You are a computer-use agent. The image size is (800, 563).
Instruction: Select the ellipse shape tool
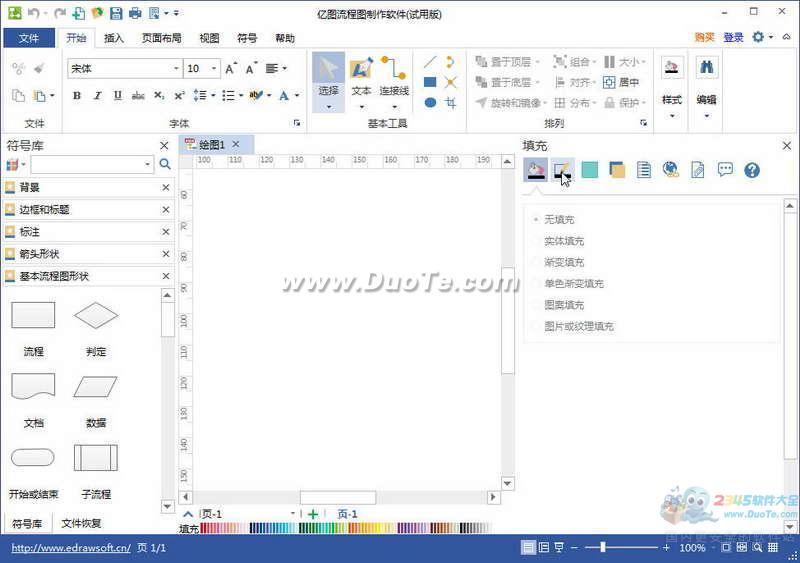(430, 103)
